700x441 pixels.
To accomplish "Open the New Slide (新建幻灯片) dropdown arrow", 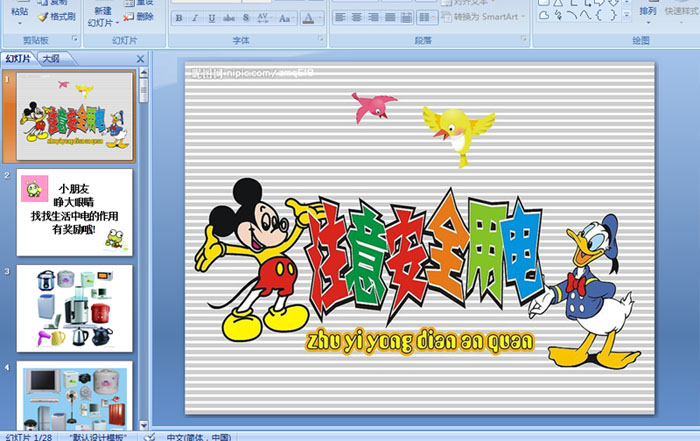I will [117, 23].
